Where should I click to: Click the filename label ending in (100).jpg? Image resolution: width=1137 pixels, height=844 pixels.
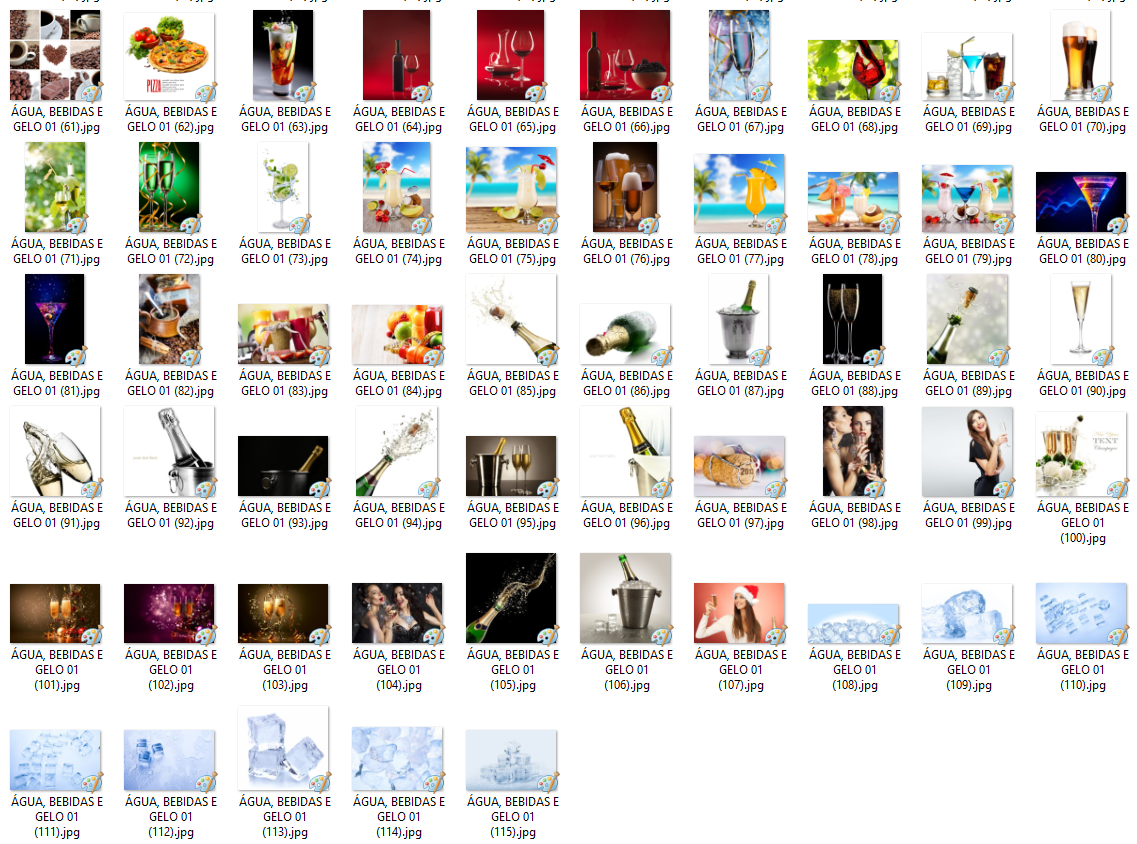[x=1082, y=523]
